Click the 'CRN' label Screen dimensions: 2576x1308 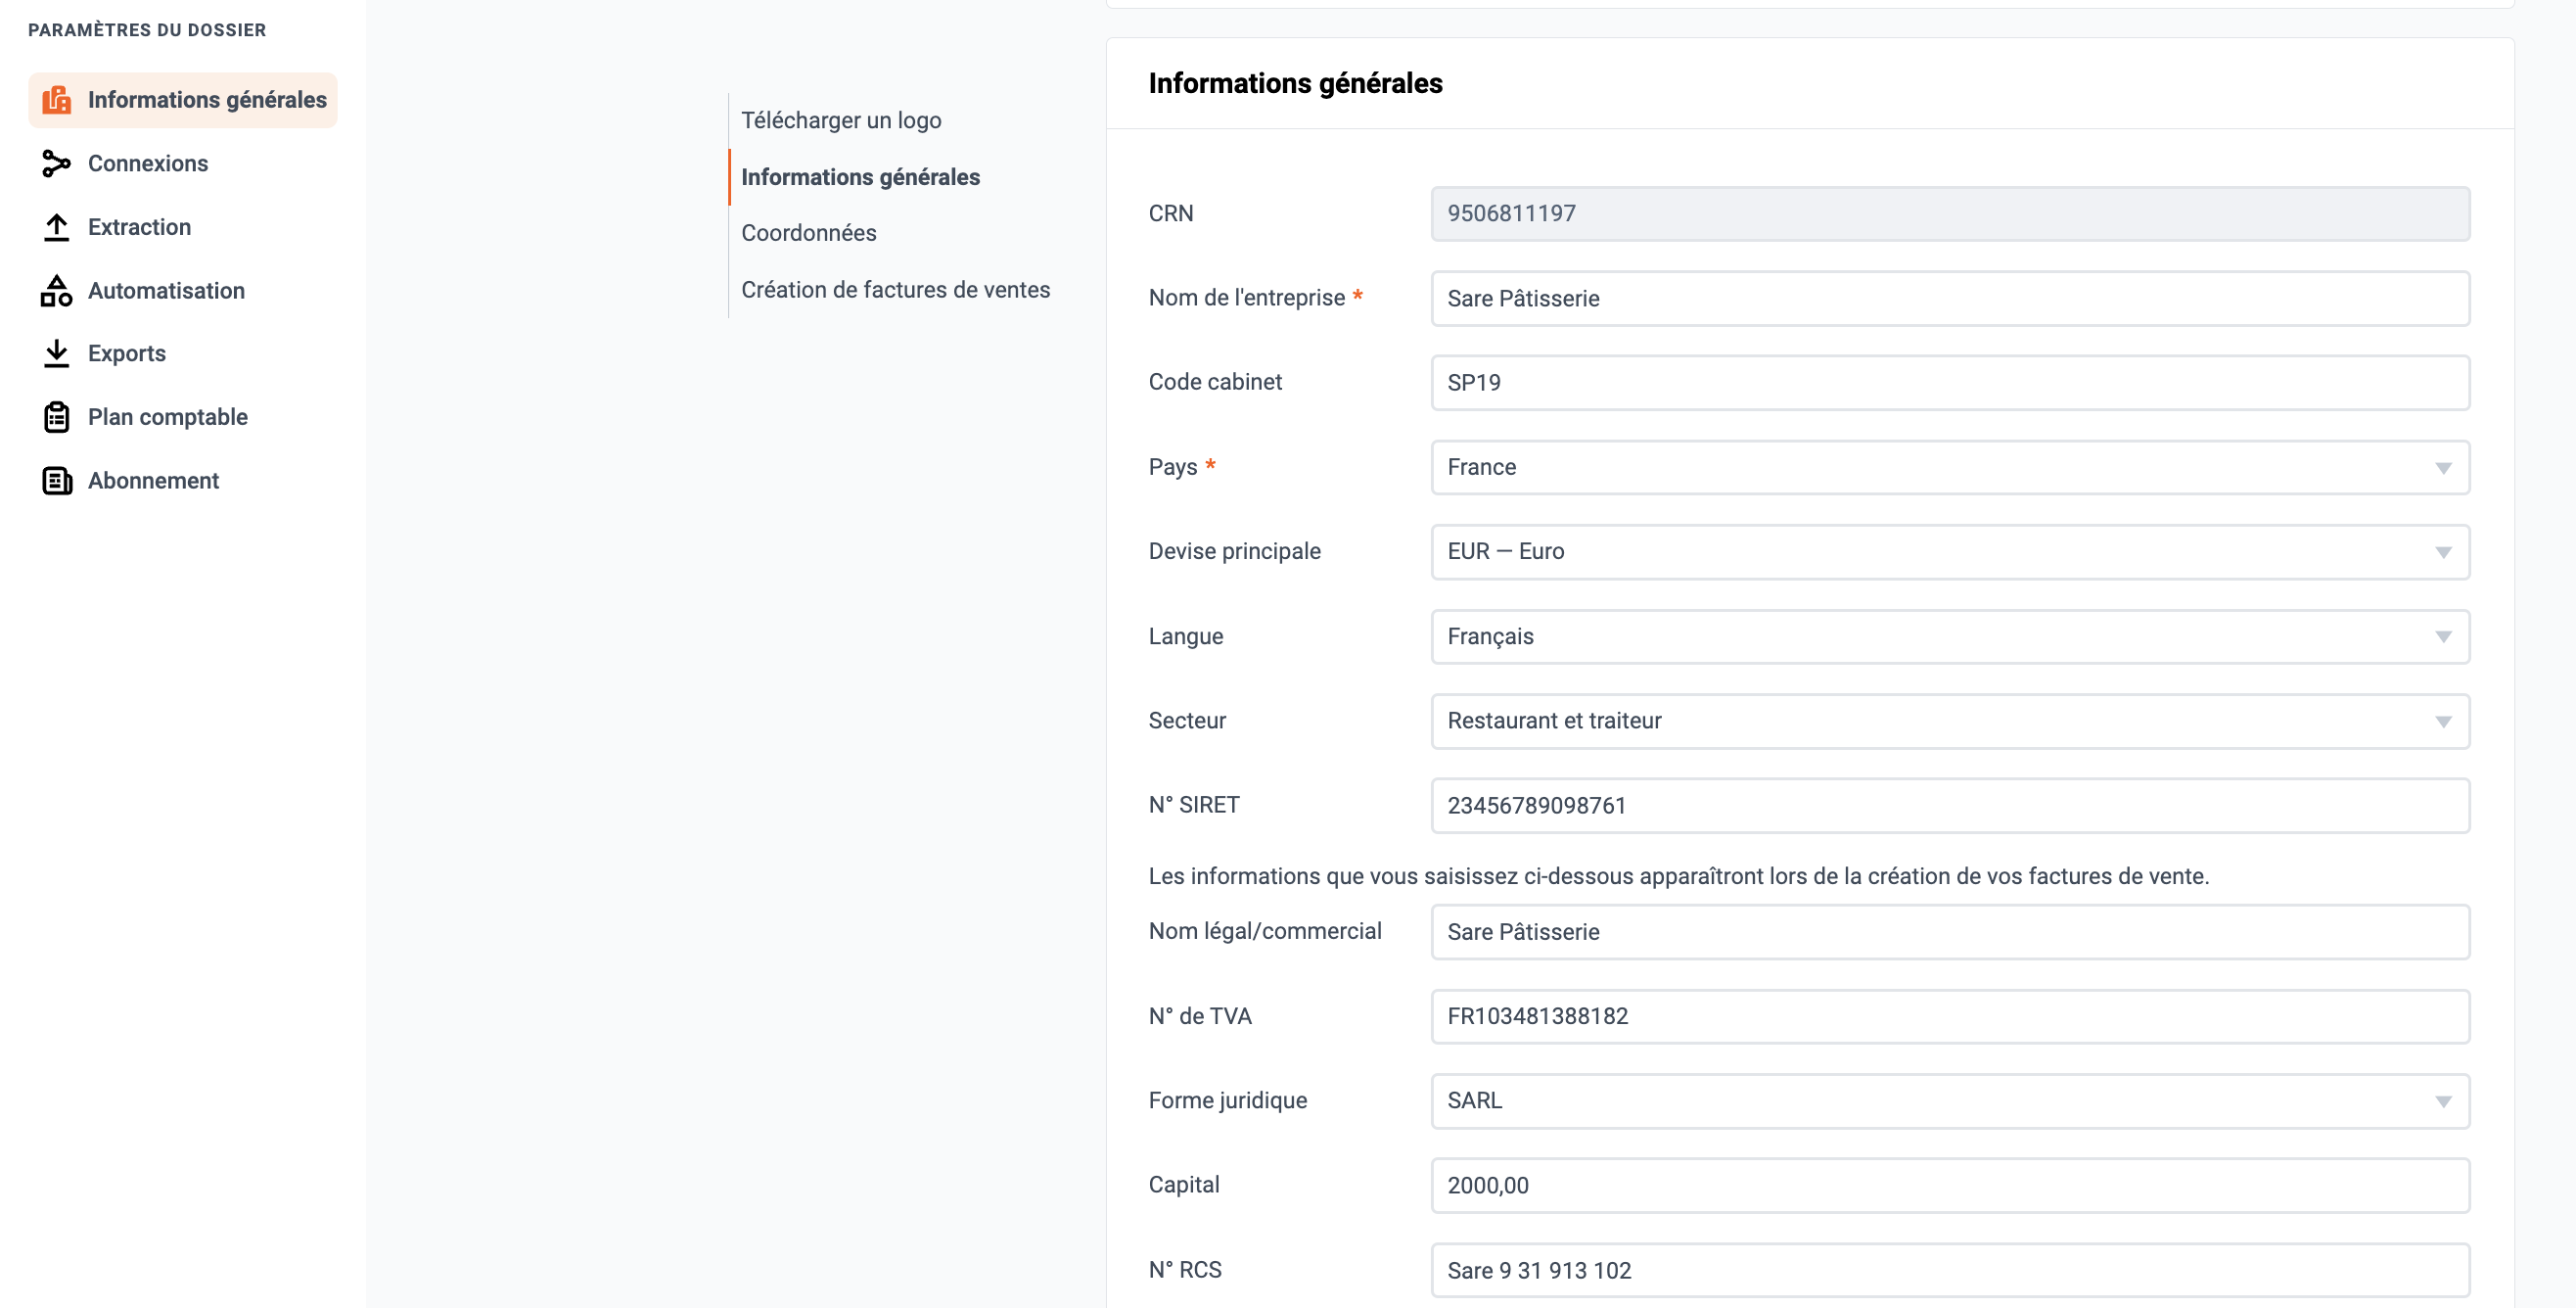pyautogui.click(x=1170, y=213)
